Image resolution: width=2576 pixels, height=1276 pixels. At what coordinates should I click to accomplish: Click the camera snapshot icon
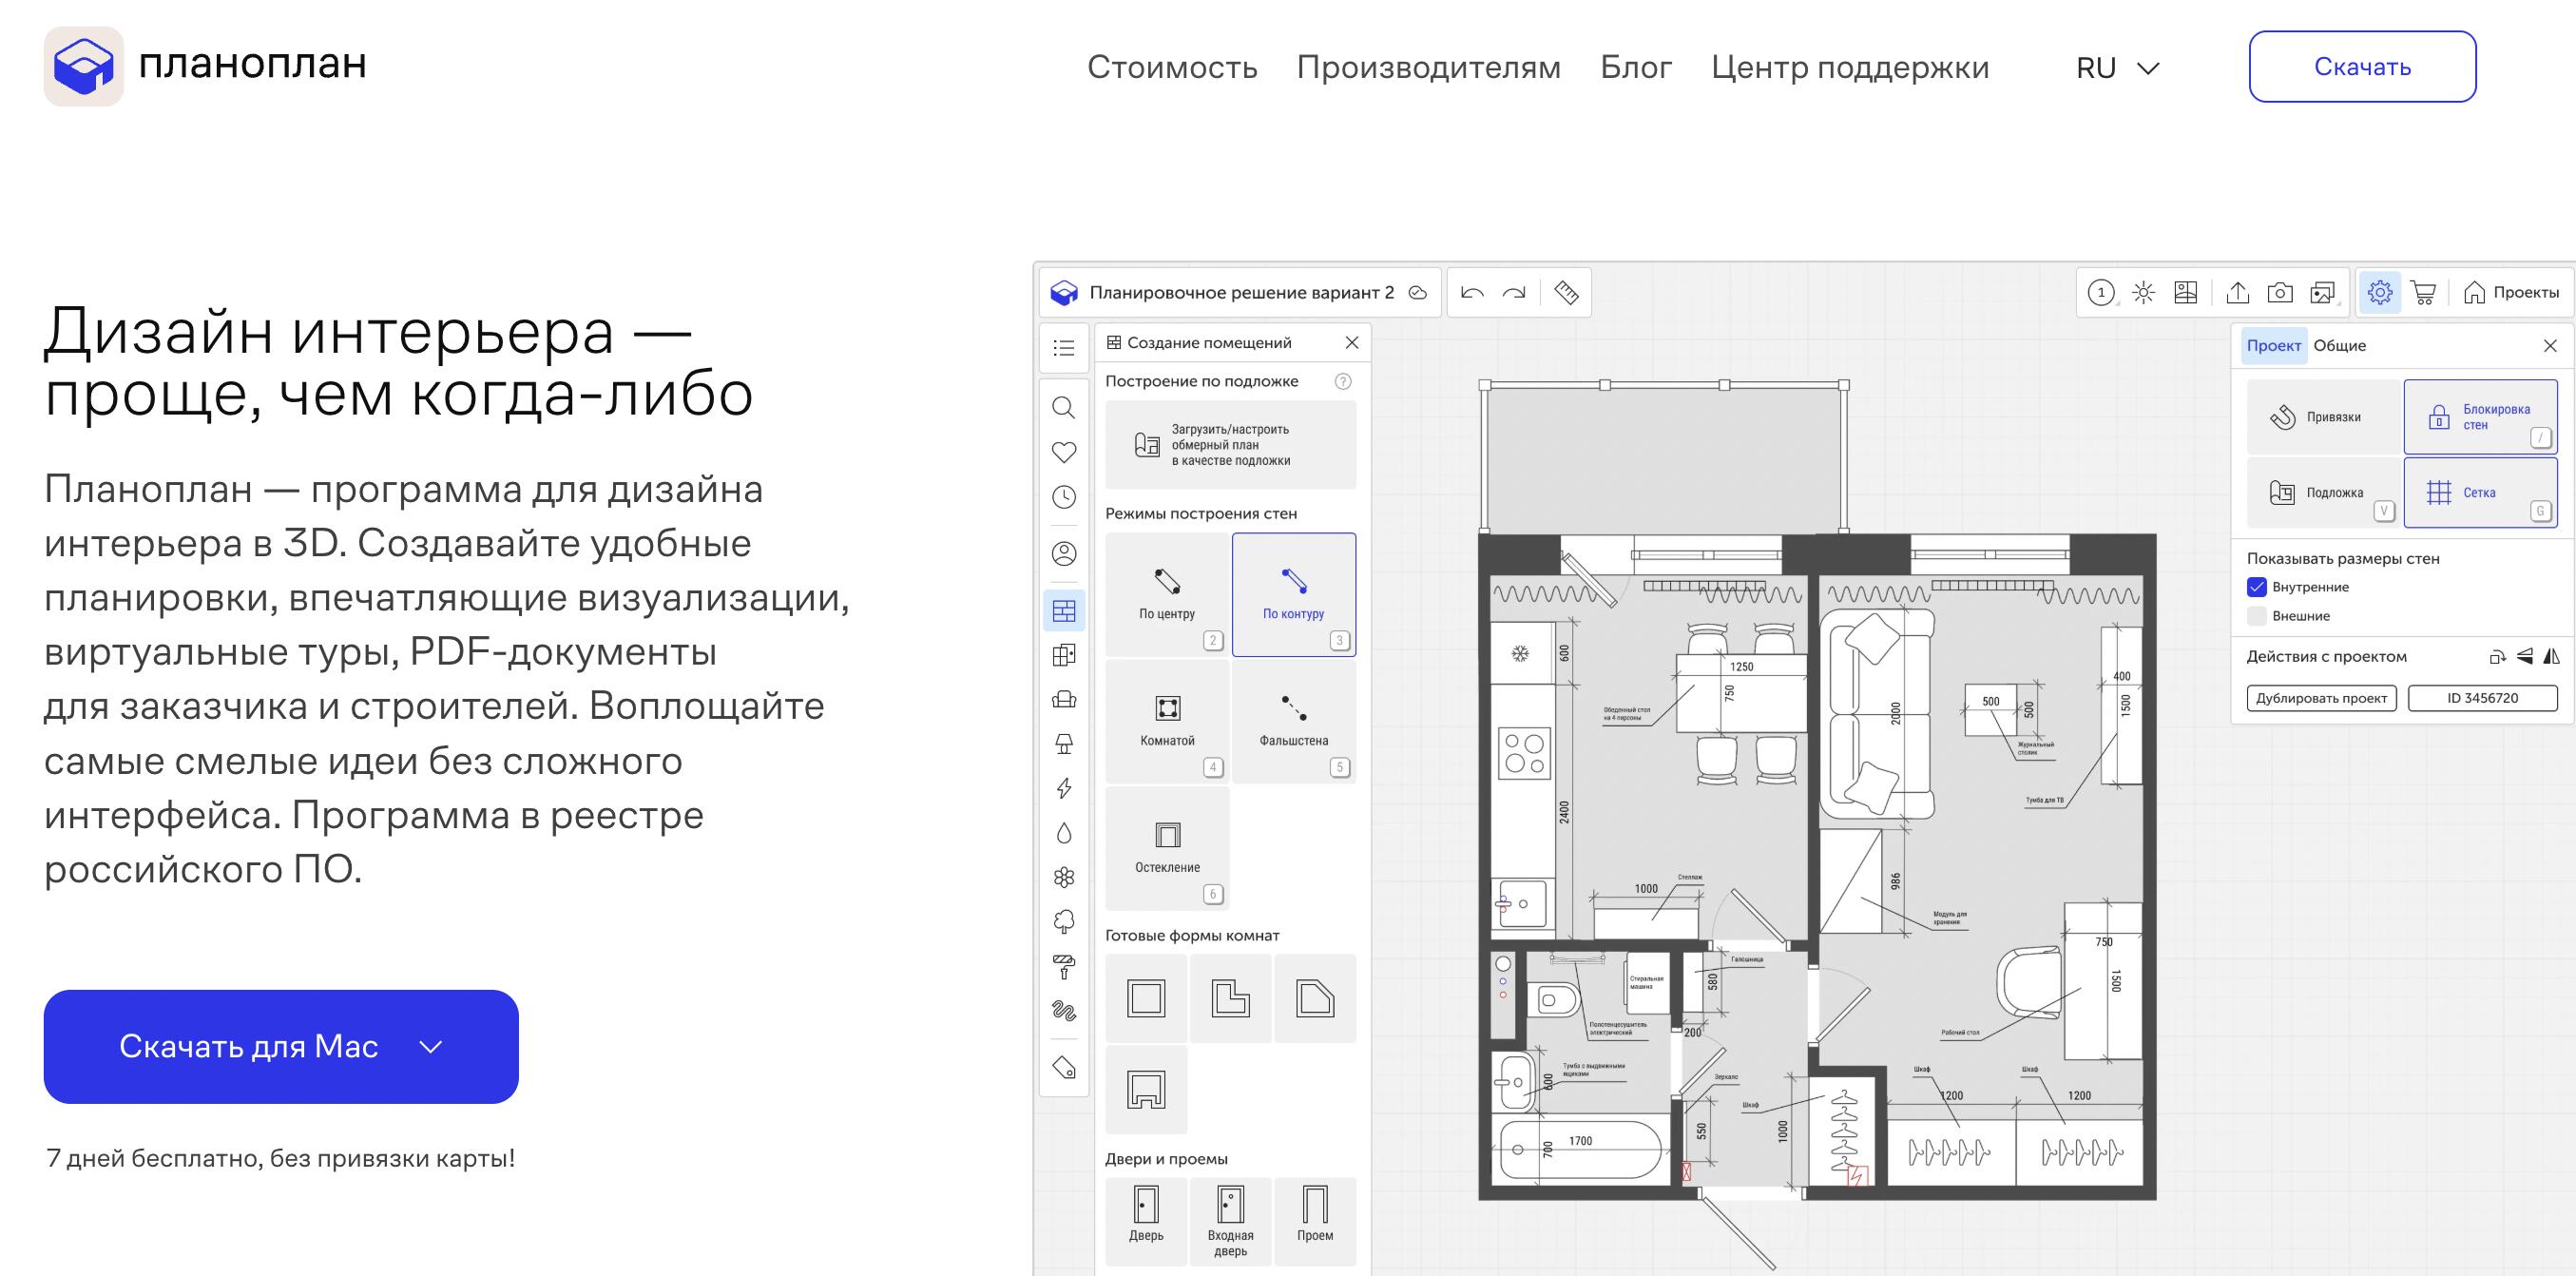2280,293
